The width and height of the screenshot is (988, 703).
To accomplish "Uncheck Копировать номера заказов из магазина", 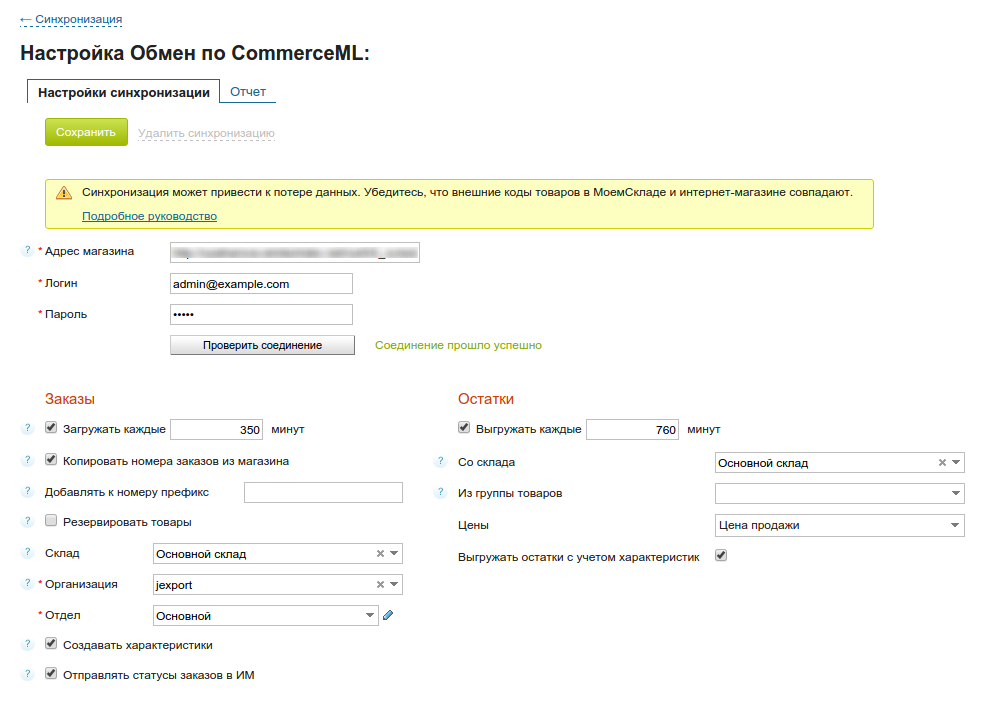I will tap(51, 460).
